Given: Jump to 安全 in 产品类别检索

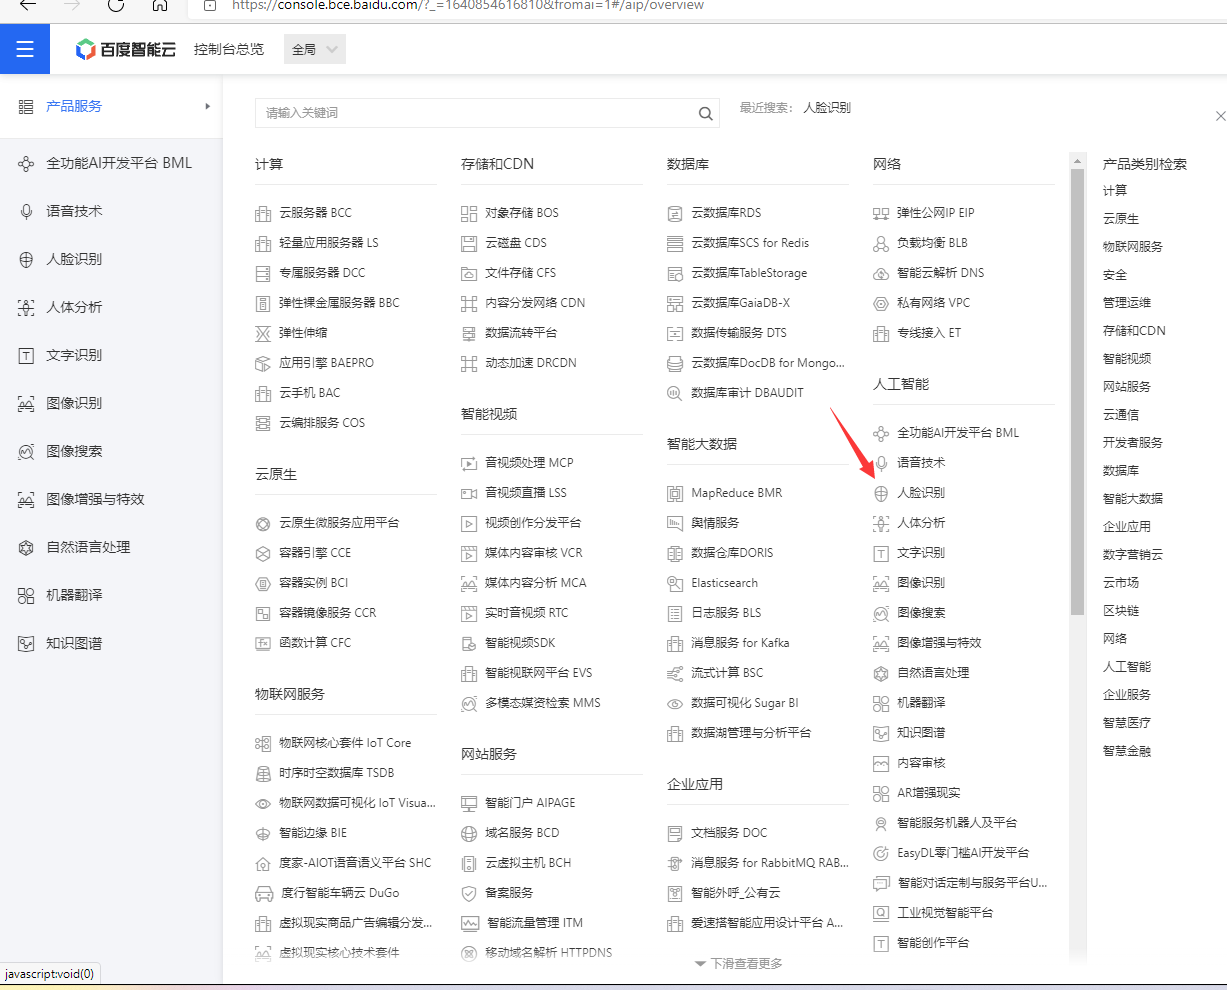Looking at the screenshot, I should pyautogui.click(x=1115, y=274).
